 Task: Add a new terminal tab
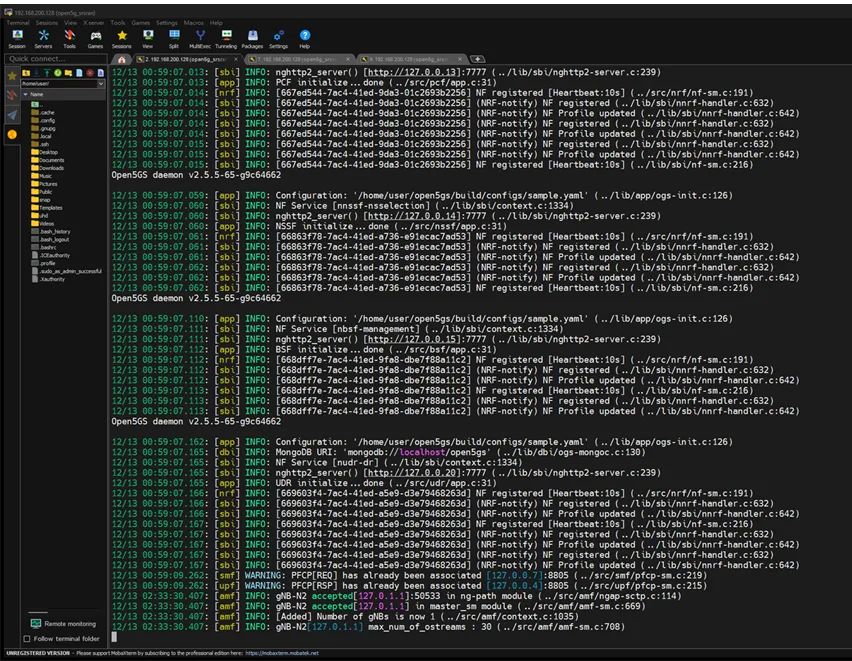click(477, 59)
